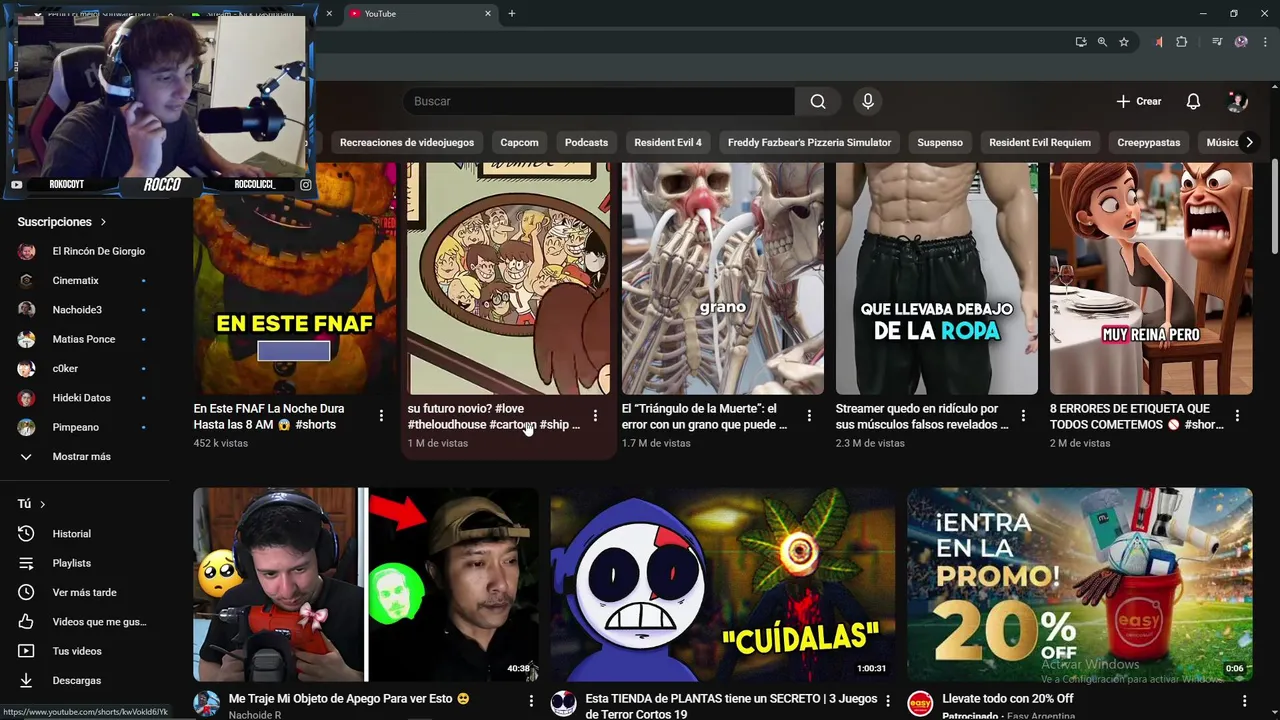Click the zoom magnifier icon in address bar
This screenshot has width=1280, height=720.
tap(1102, 42)
